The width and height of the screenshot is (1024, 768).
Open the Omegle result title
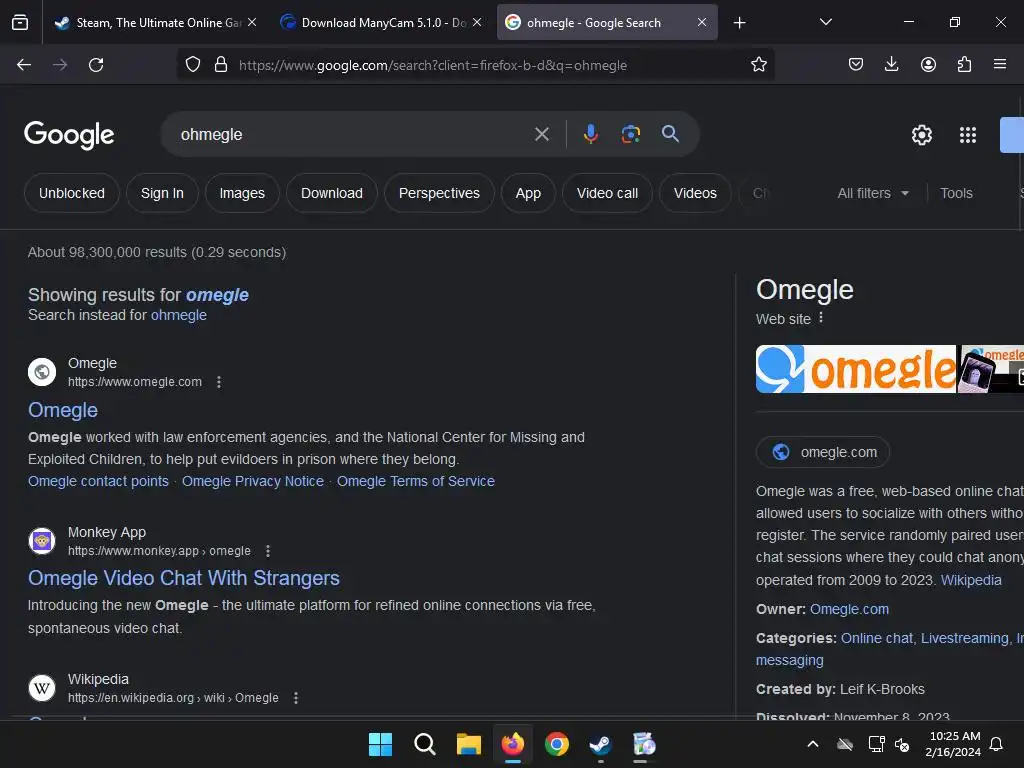(x=63, y=410)
